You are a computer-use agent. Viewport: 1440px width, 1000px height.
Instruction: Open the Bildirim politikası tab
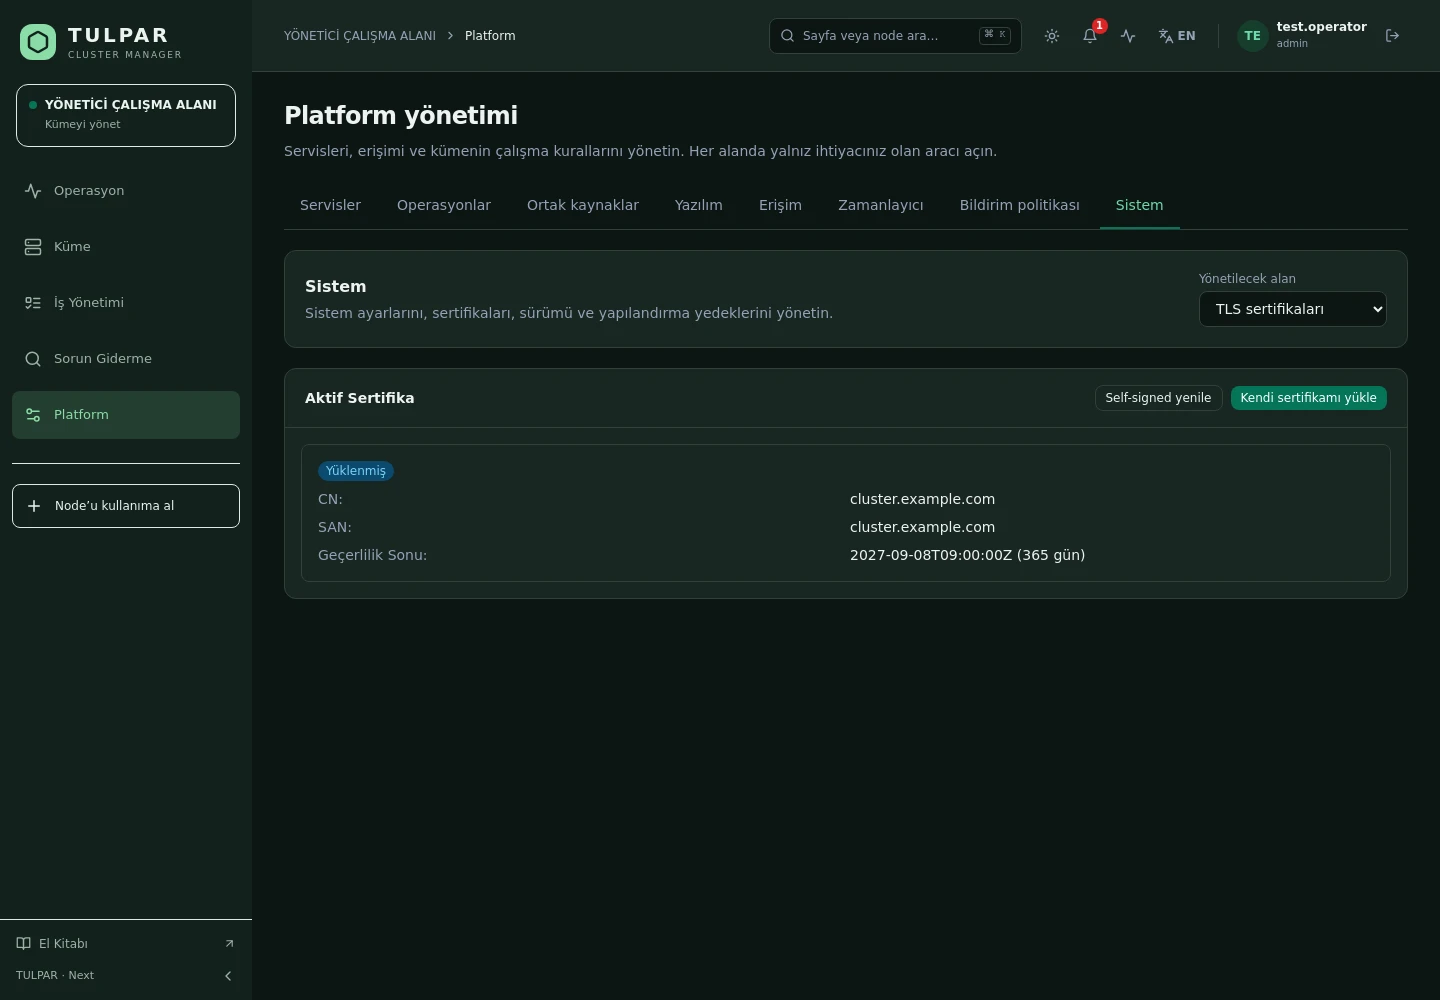coord(1019,205)
